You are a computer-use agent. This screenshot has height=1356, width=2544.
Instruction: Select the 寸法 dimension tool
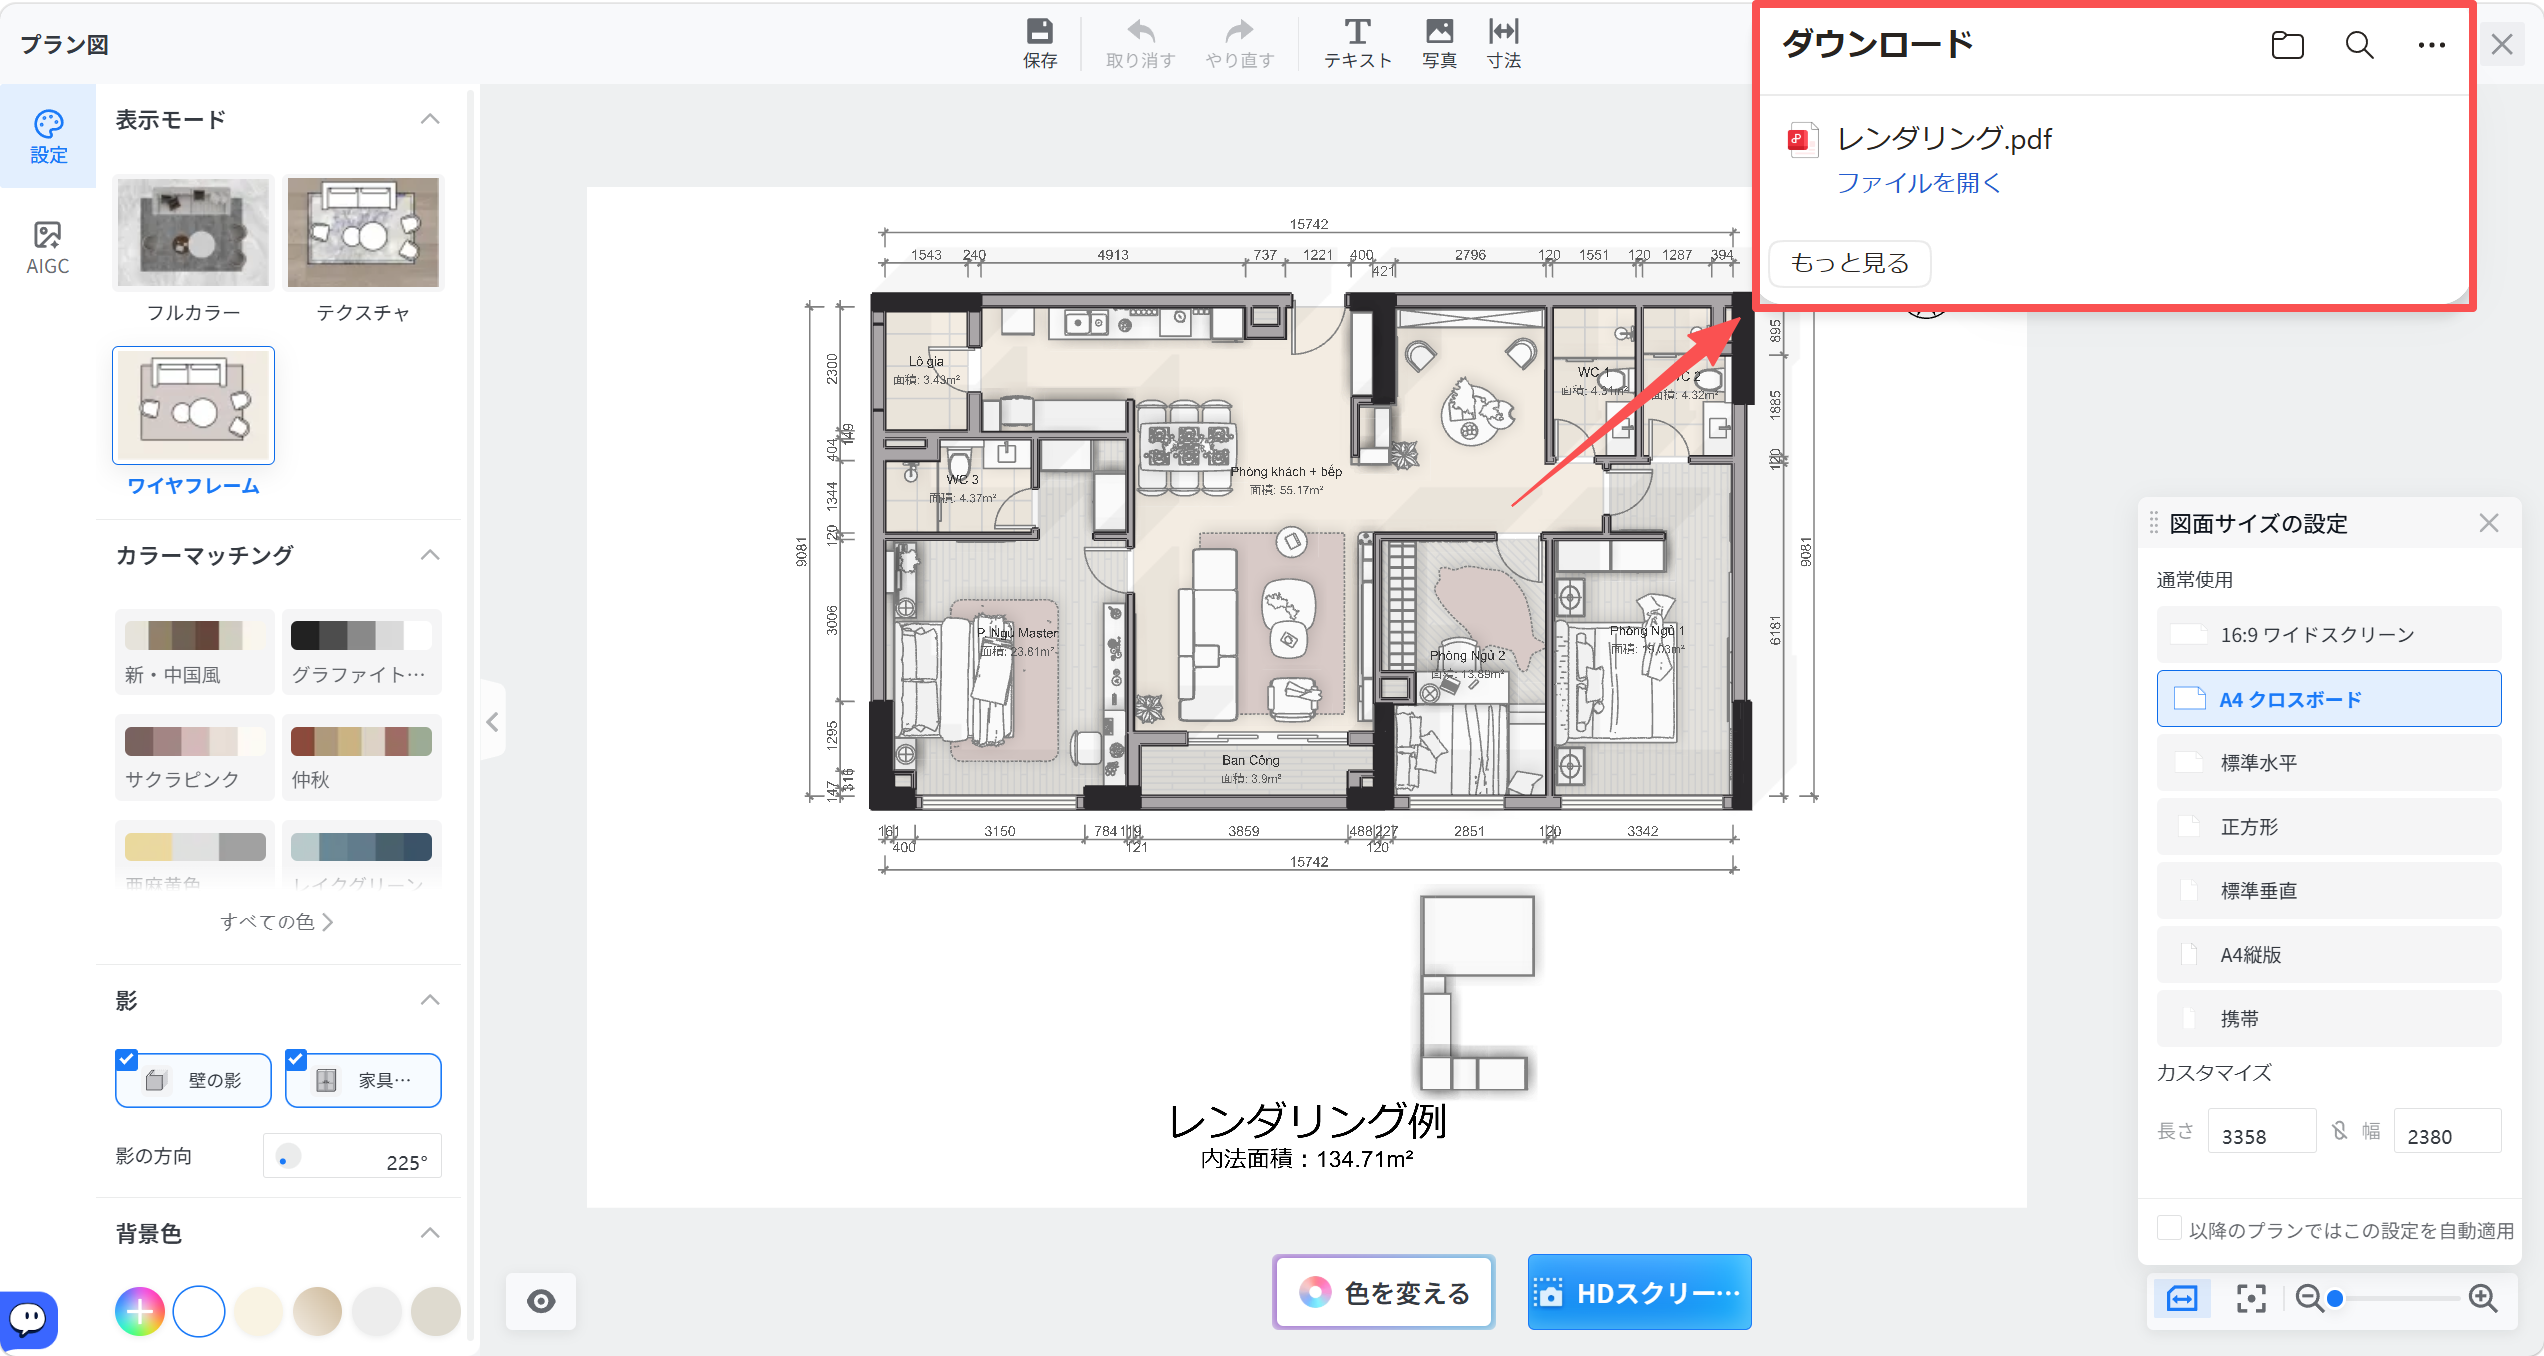click(x=1504, y=44)
